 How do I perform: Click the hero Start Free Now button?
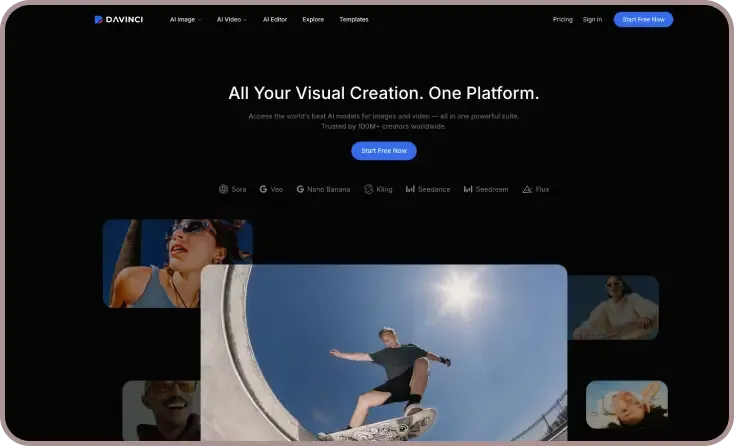(x=384, y=151)
